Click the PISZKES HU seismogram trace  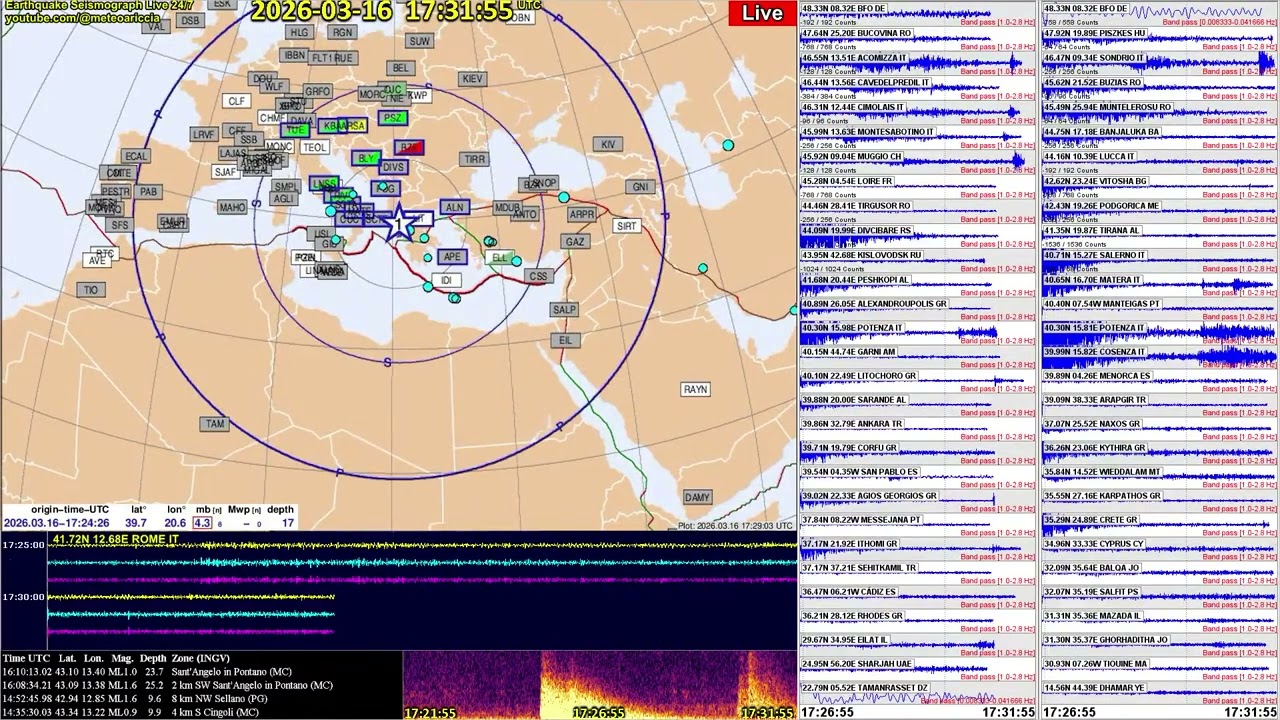(x=1160, y=39)
